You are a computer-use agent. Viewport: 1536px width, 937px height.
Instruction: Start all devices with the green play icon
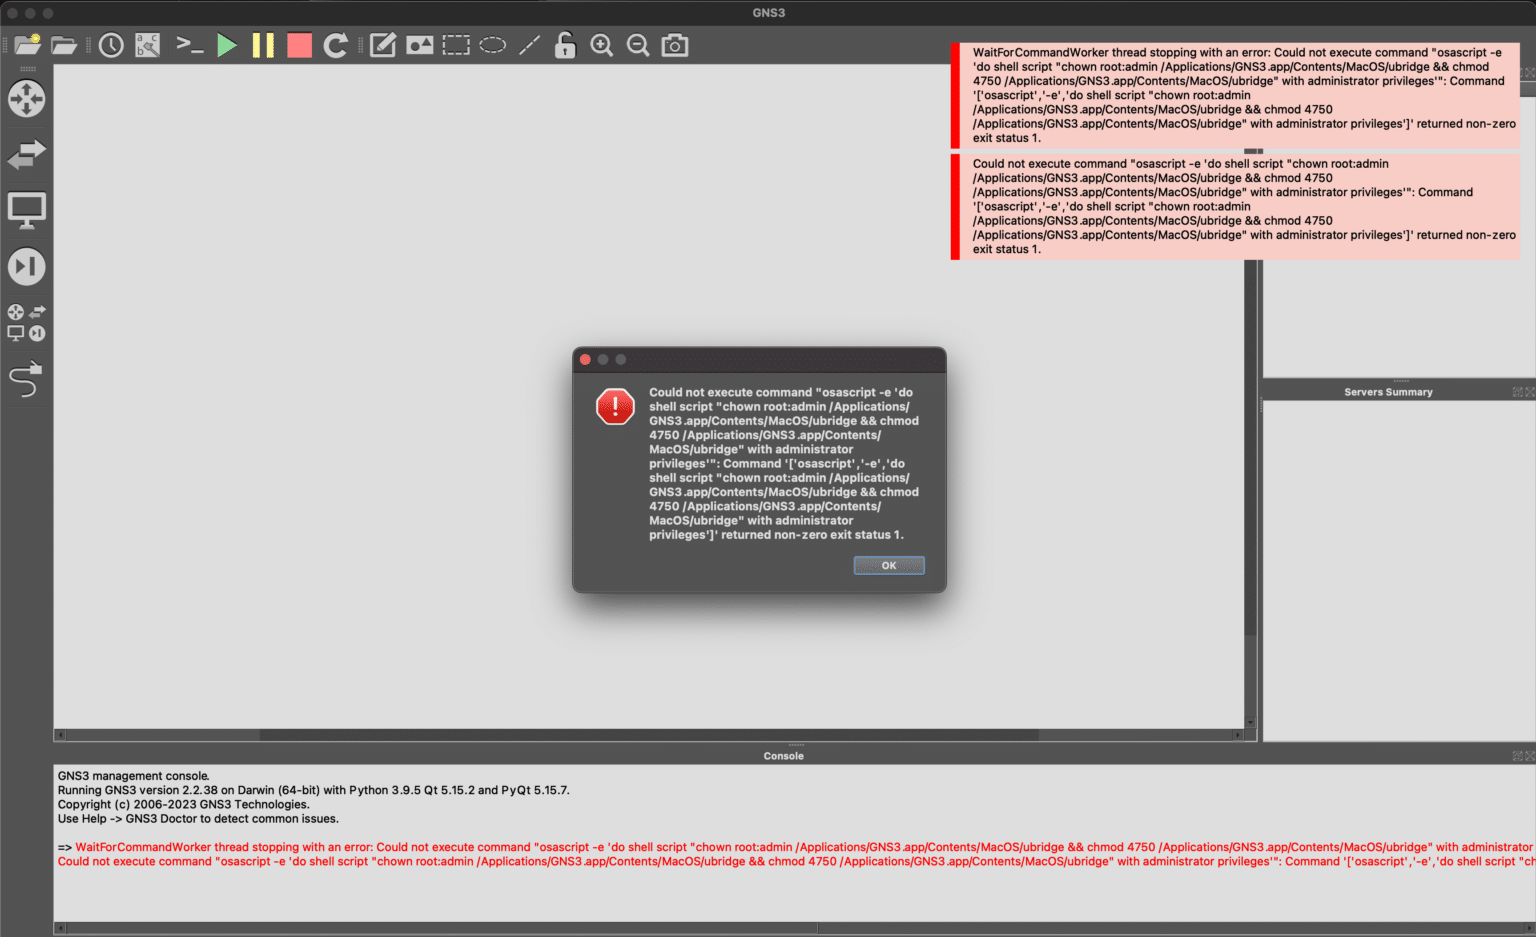pyautogui.click(x=227, y=44)
